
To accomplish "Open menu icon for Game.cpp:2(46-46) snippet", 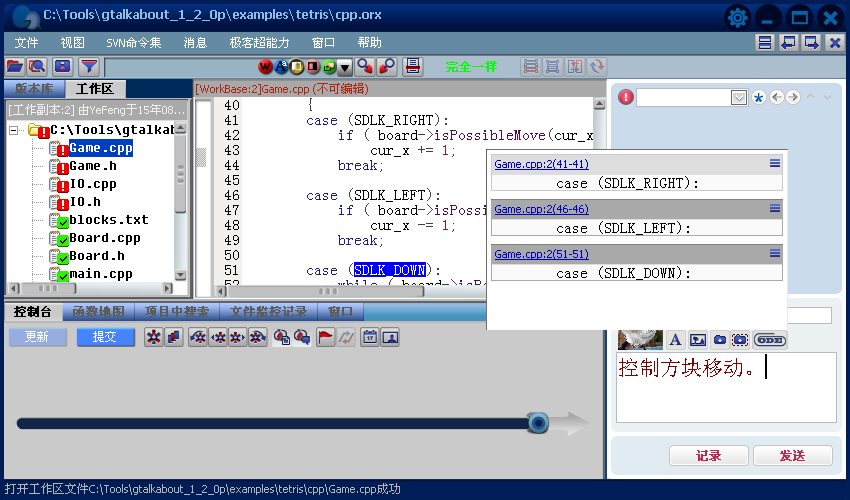I will [x=775, y=208].
